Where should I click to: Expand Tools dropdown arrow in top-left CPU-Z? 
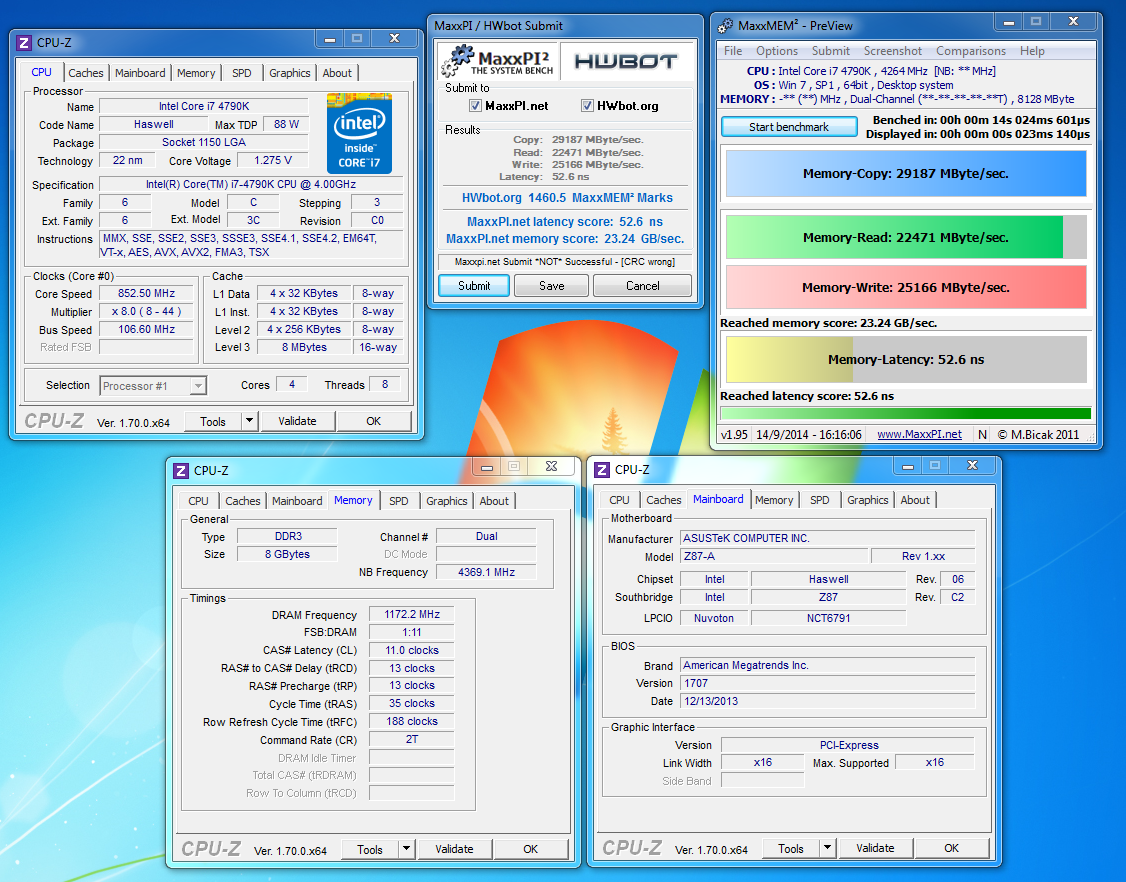pyautogui.click(x=249, y=421)
